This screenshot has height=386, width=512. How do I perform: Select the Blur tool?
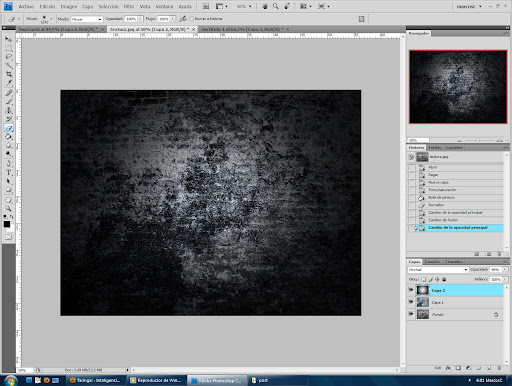[8, 145]
